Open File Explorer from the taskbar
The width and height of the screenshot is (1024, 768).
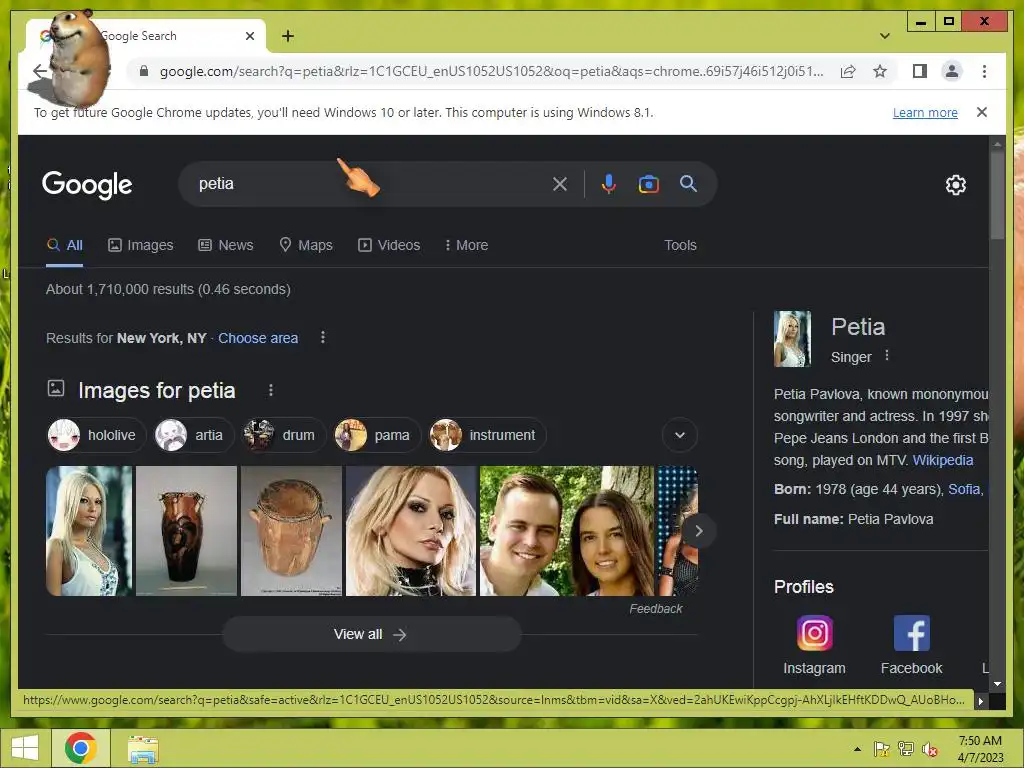point(143,749)
